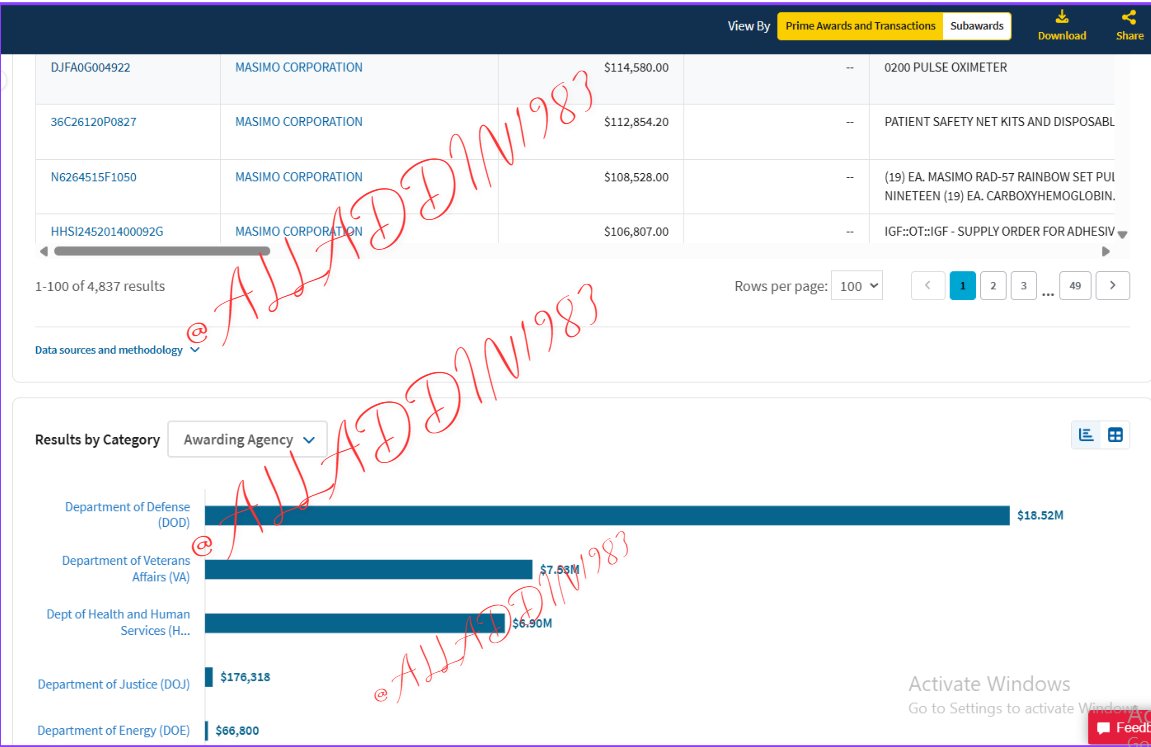Go to results page 1
1151x747 pixels.
(962, 285)
